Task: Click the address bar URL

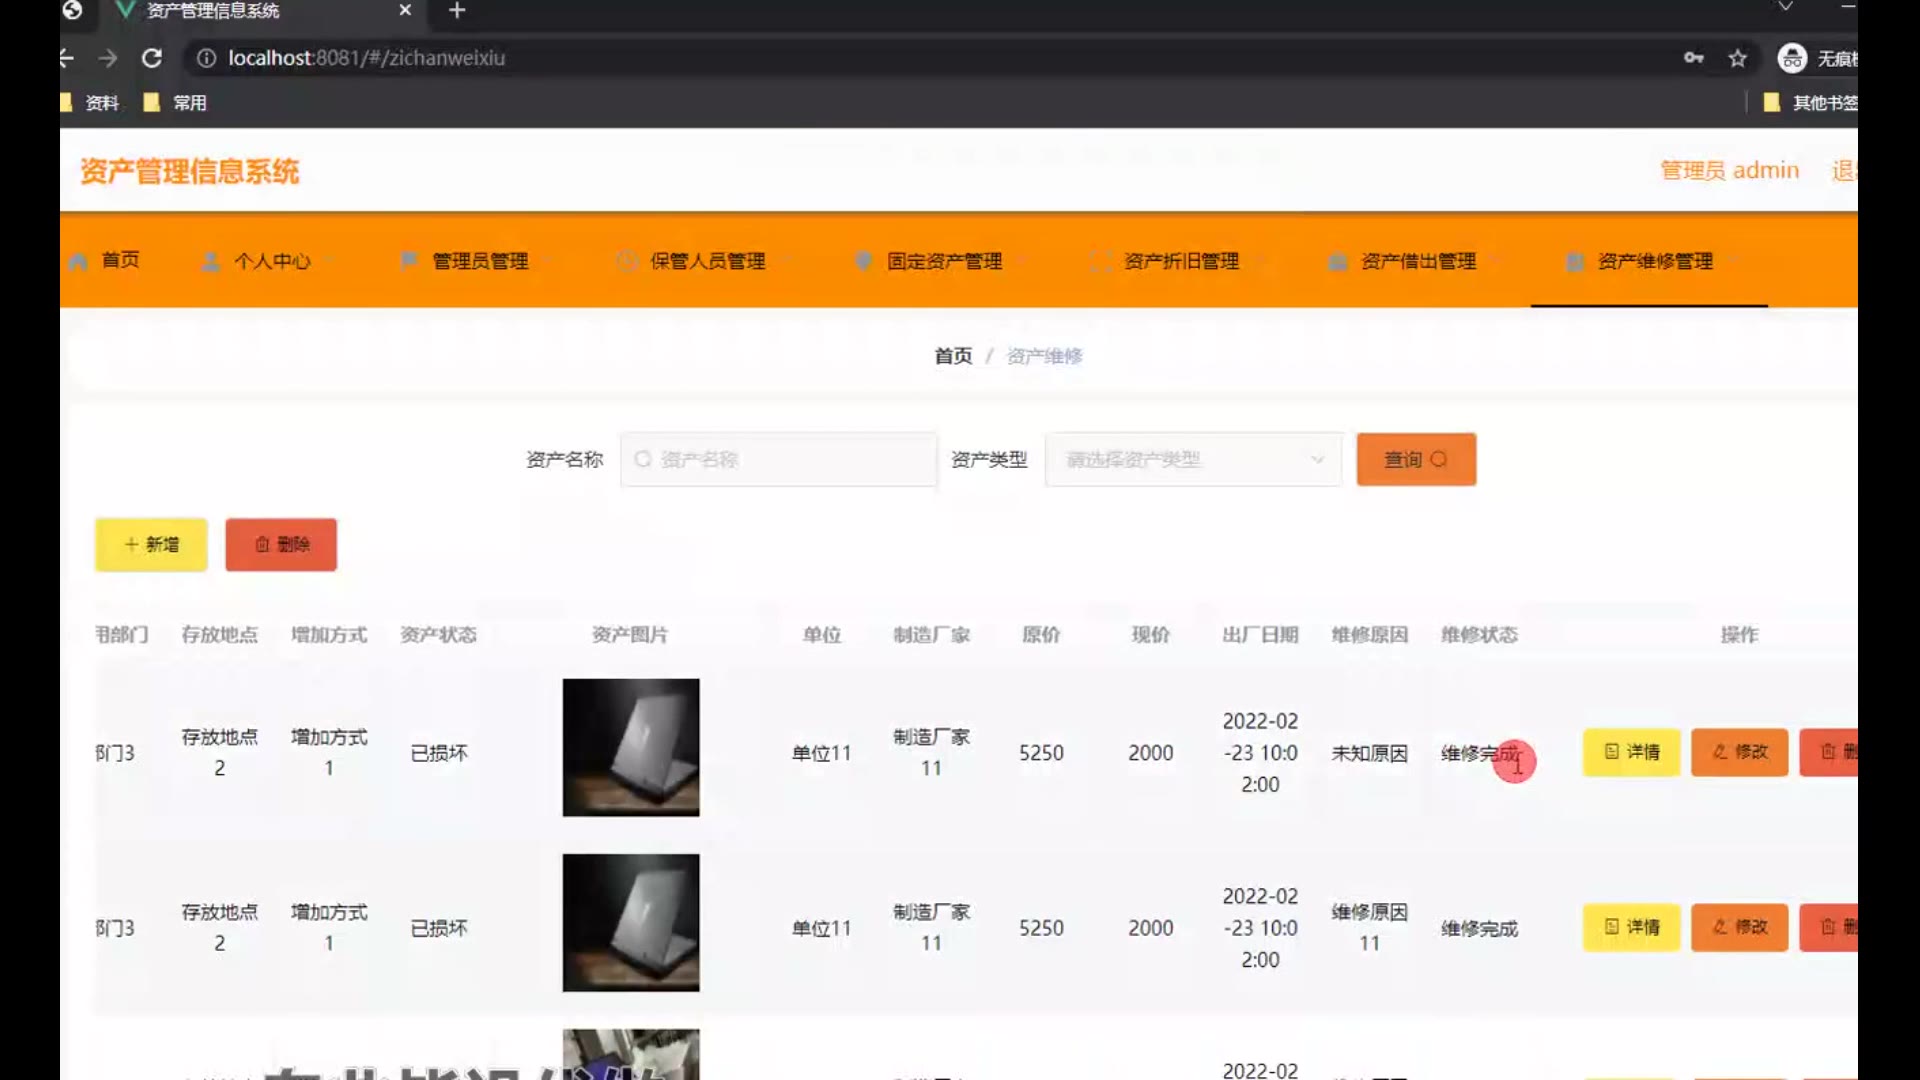Action: 366,58
